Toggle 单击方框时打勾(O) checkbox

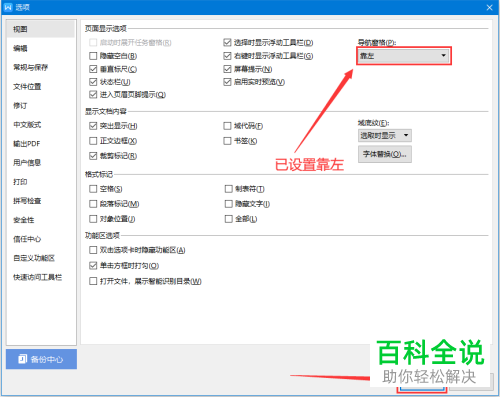(x=93, y=266)
